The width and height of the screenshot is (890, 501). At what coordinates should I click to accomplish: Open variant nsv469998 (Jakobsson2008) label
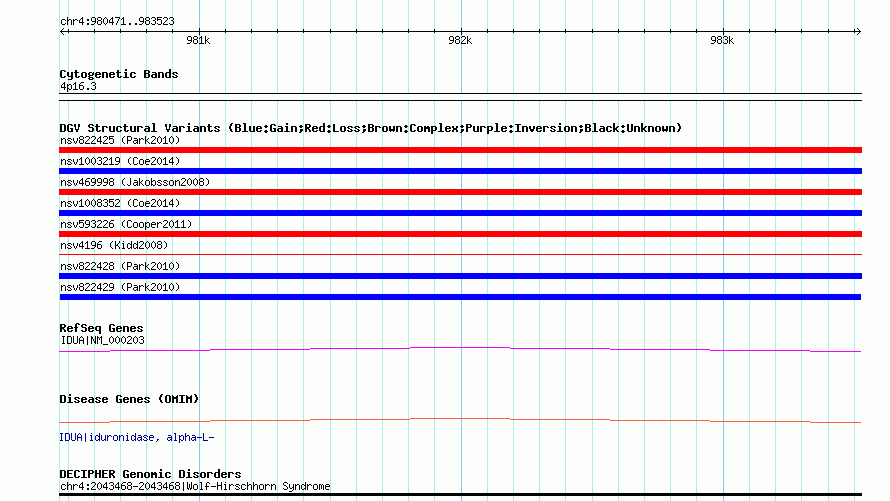(135, 182)
